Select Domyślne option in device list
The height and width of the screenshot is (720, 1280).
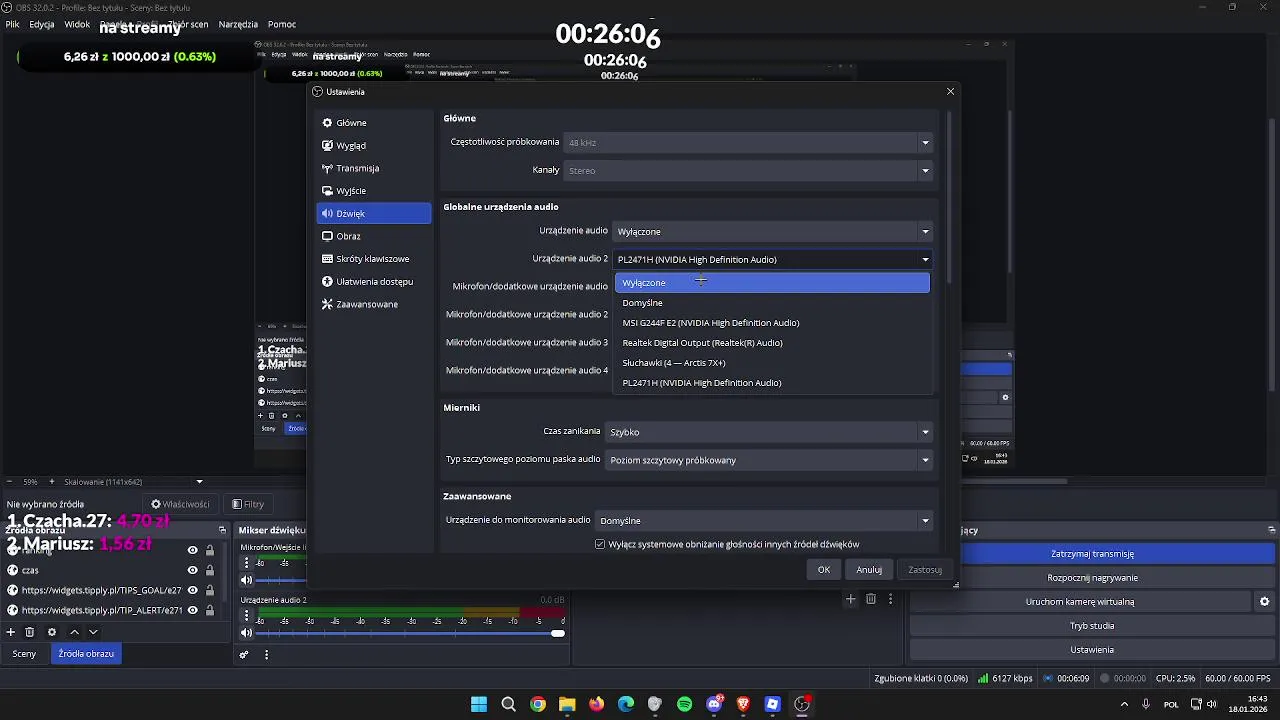[x=772, y=303]
